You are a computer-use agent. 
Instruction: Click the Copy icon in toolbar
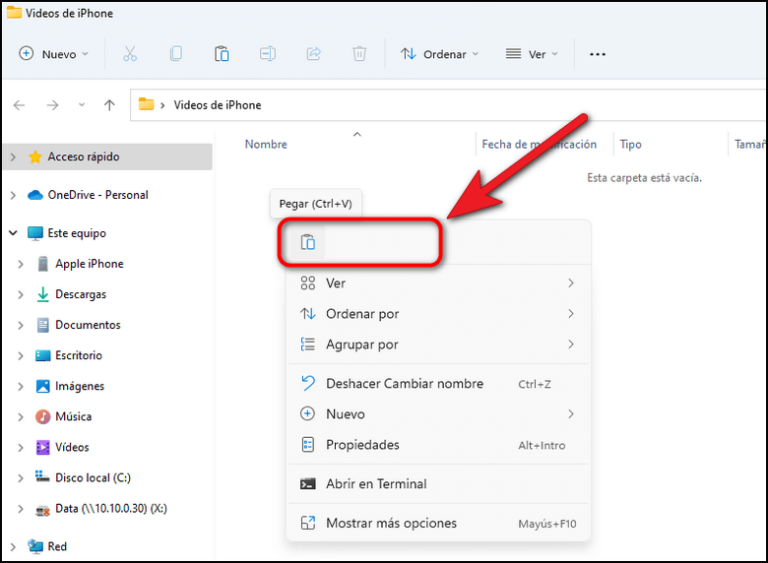176,54
